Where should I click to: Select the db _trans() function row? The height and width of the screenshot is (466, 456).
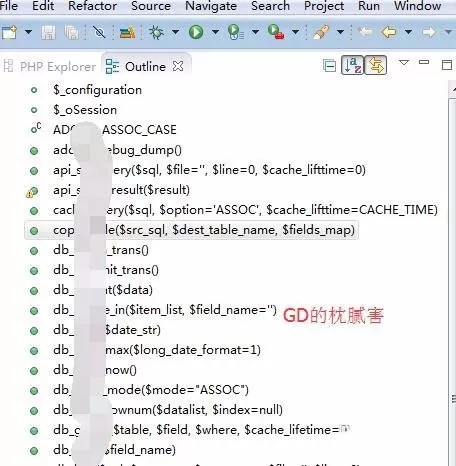pyautogui.click(x=101, y=250)
